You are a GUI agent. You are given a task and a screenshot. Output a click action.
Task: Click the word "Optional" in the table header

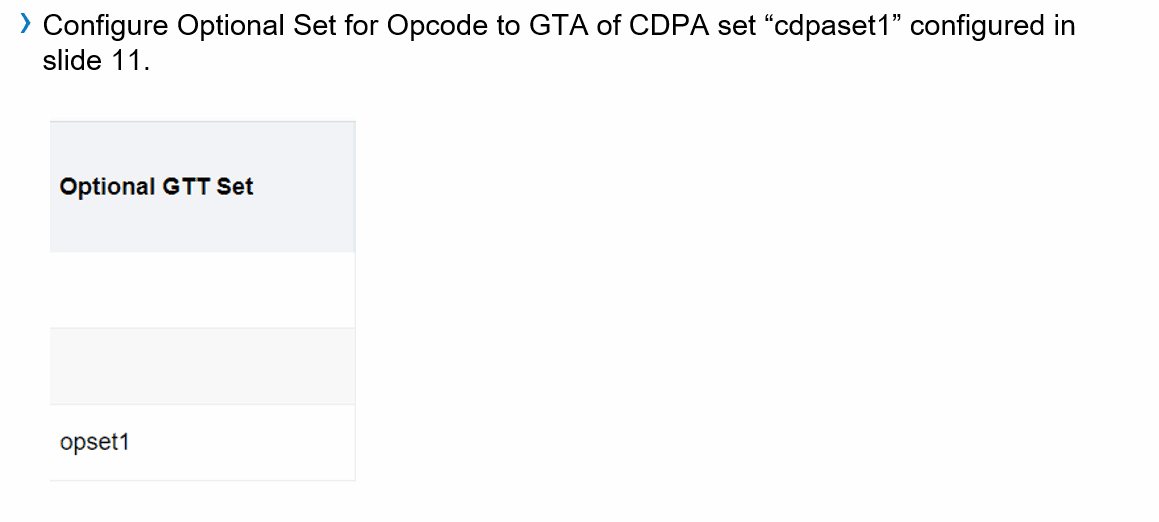click(106, 186)
